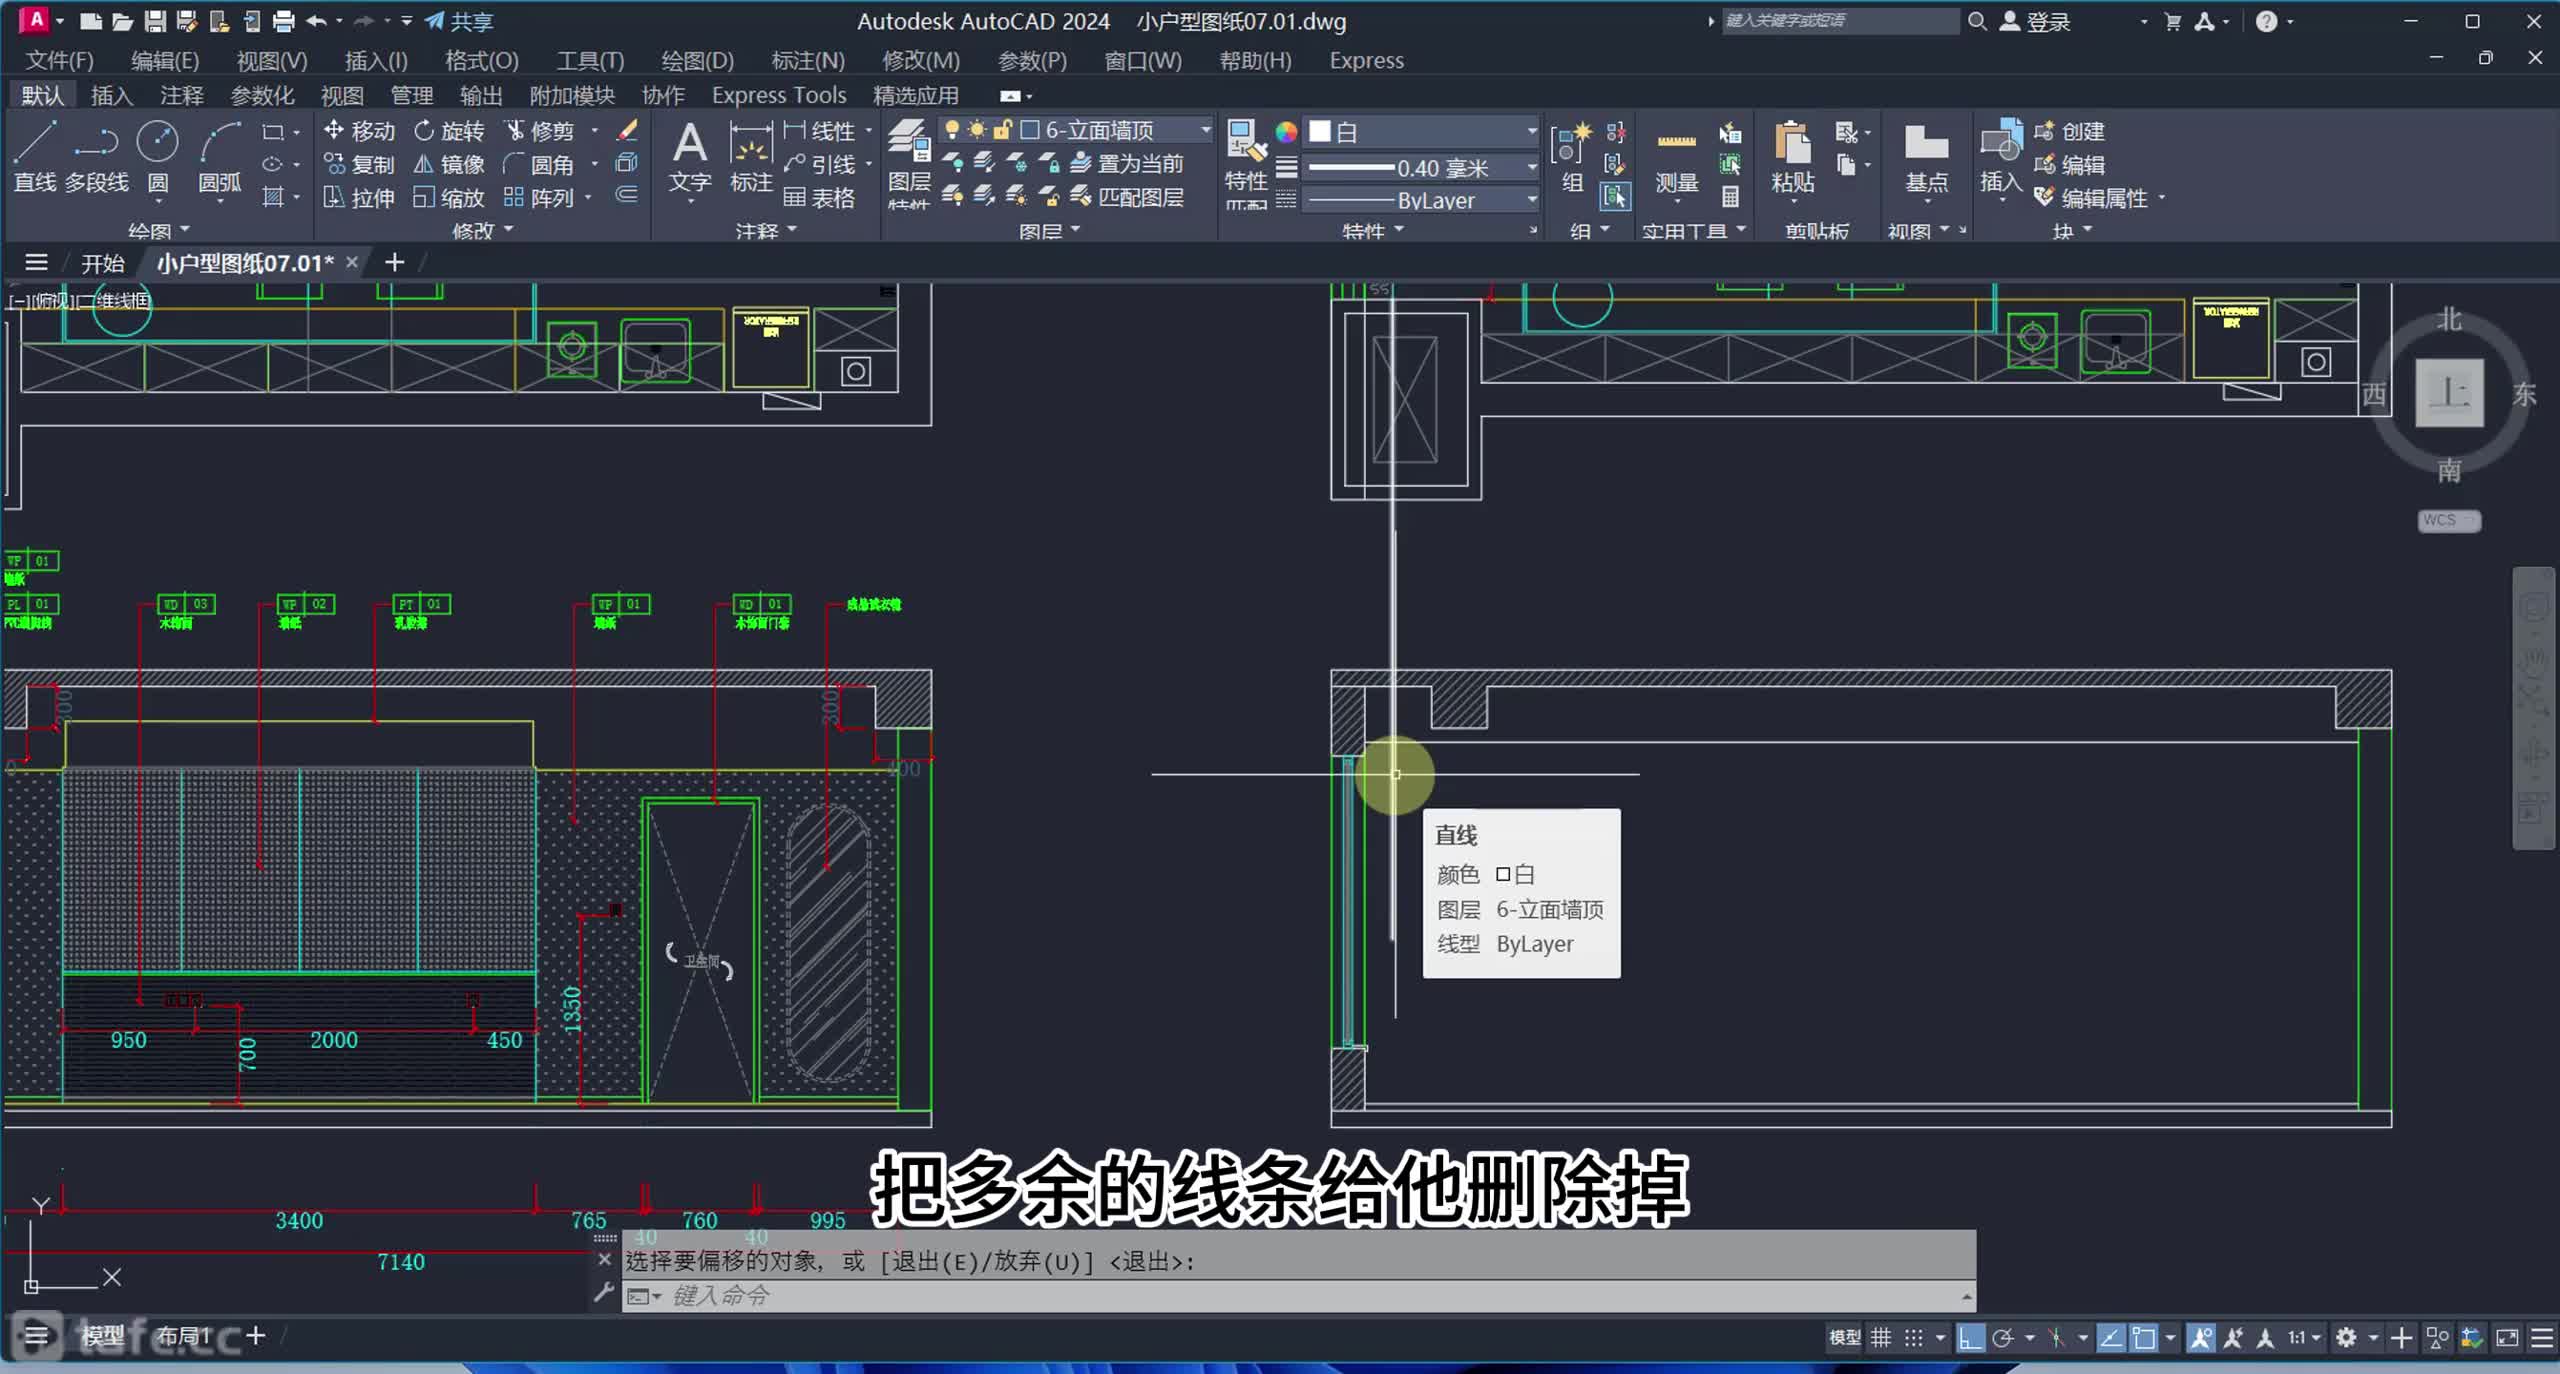Toggle ortho mode in status bar
The height and width of the screenshot is (1374, 2560).
1970,1337
